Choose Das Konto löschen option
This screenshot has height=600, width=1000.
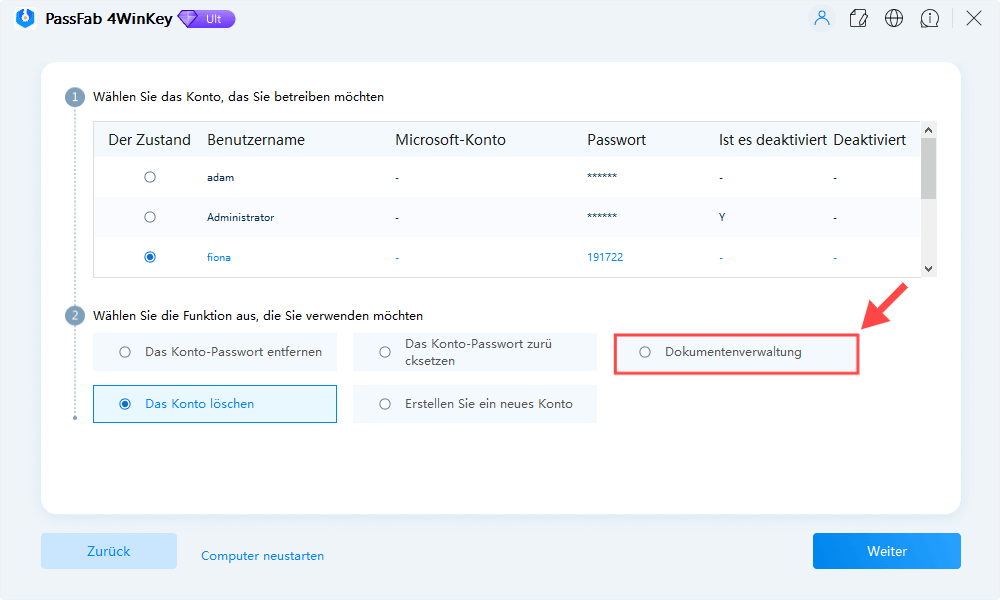click(x=215, y=404)
